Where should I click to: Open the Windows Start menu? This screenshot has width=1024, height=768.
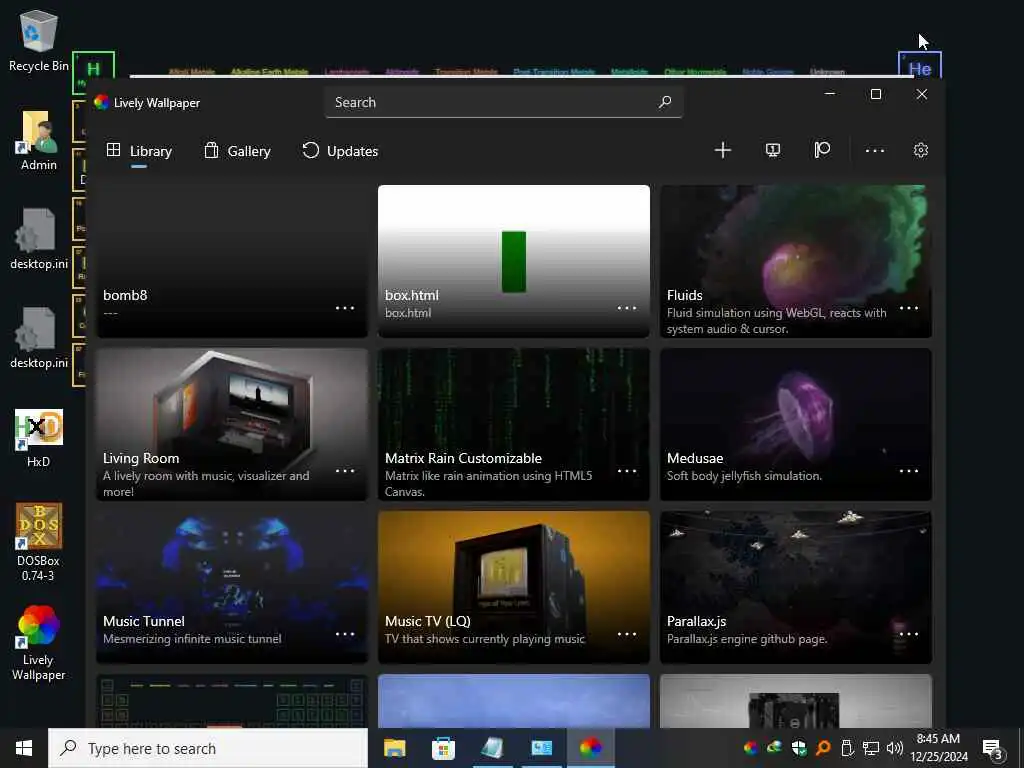[24, 748]
